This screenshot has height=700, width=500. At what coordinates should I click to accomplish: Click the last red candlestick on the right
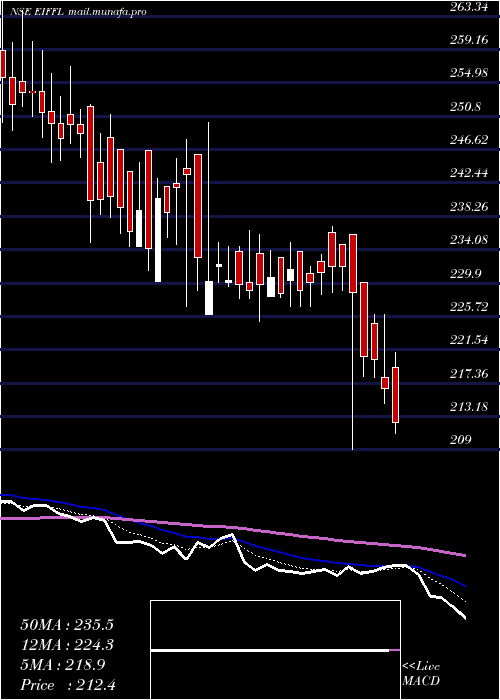(396, 395)
